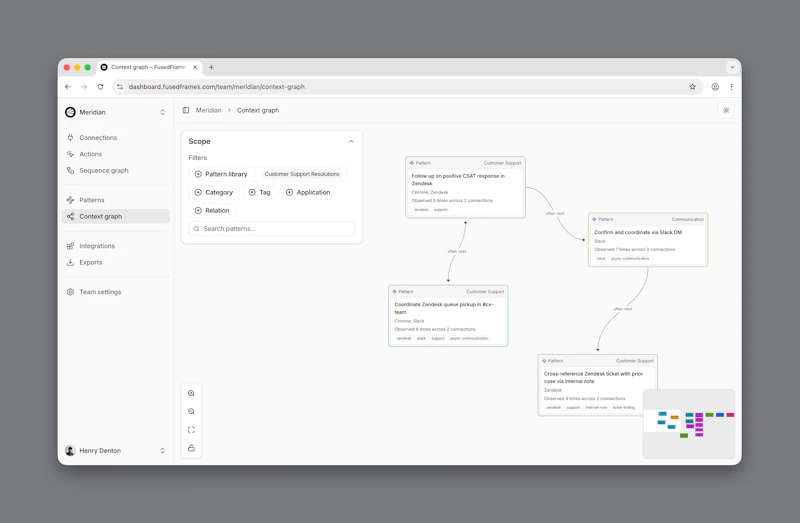Select 'Confirm and coordinate via Slack DM' node

648,240
